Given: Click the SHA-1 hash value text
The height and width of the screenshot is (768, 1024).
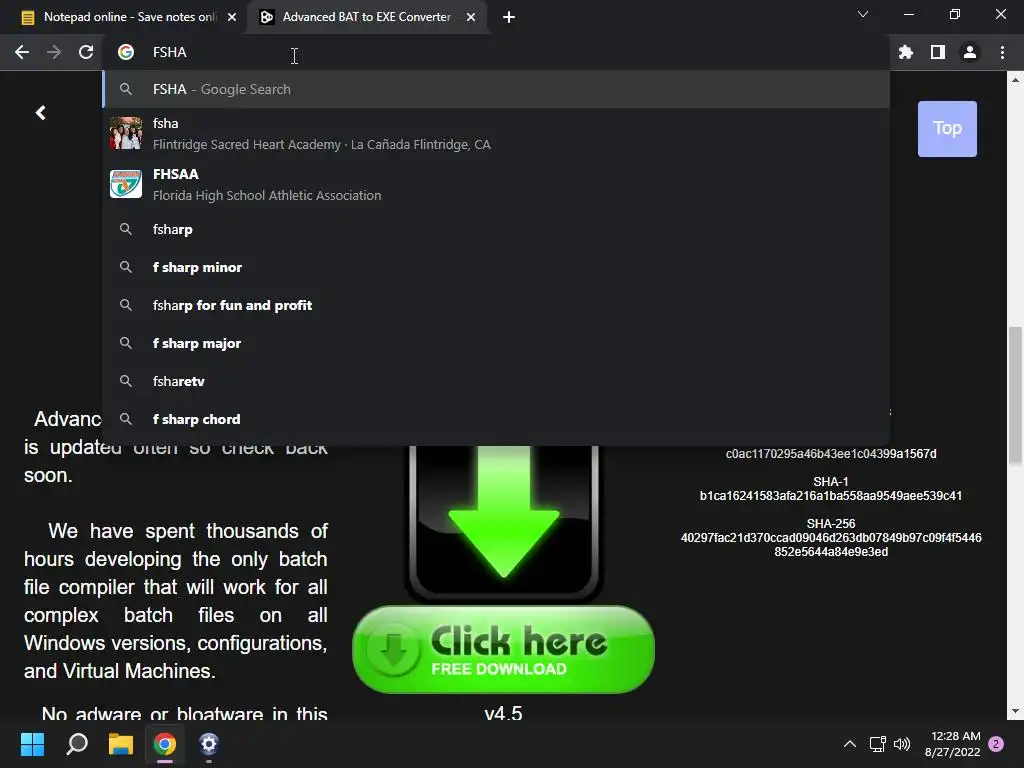Looking at the screenshot, I should point(831,496).
